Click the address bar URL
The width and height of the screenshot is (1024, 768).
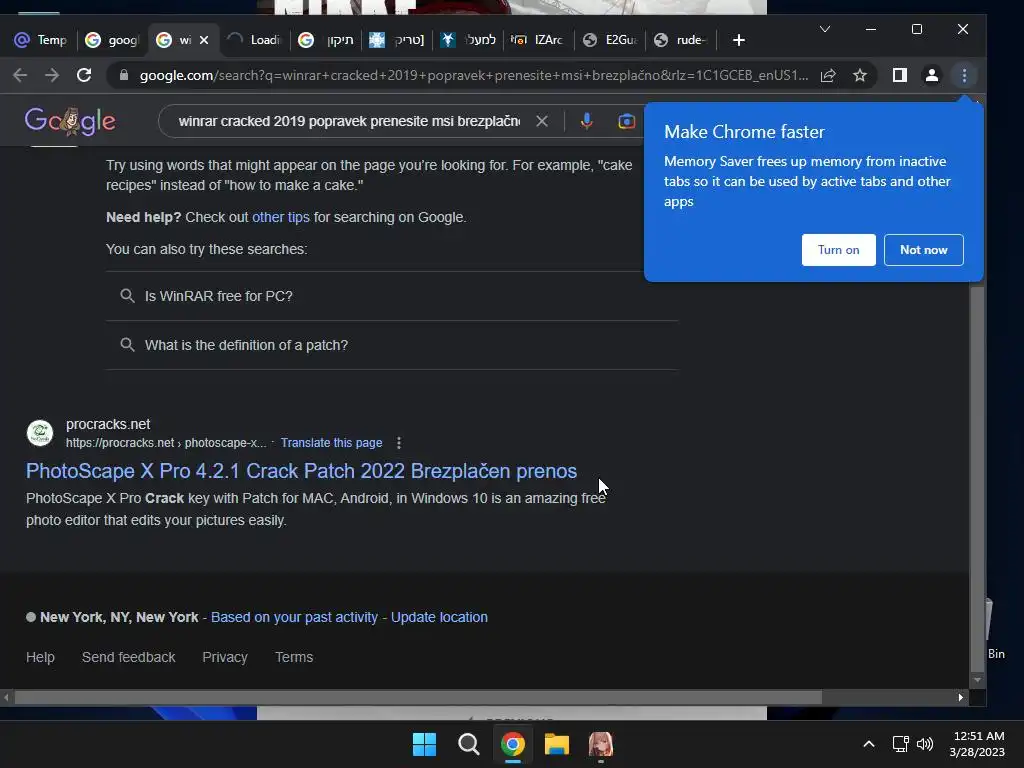(x=473, y=75)
